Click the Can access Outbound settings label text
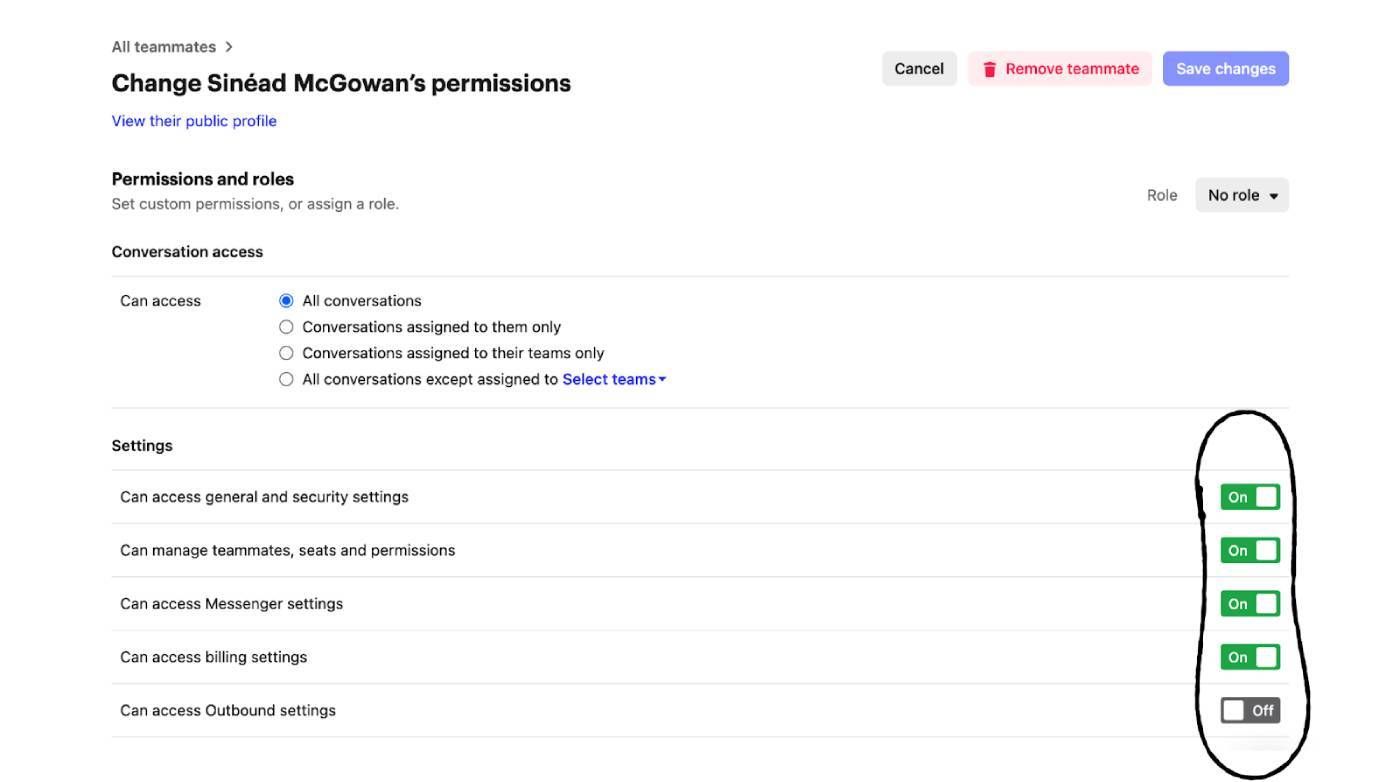Image resolution: width=1400 pixels, height=782 pixels. click(228, 710)
